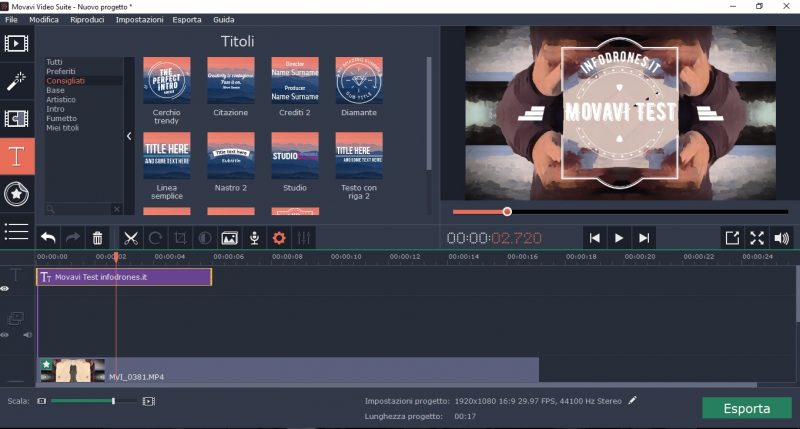Open the image wizard toolbar icon

pos(230,238)
